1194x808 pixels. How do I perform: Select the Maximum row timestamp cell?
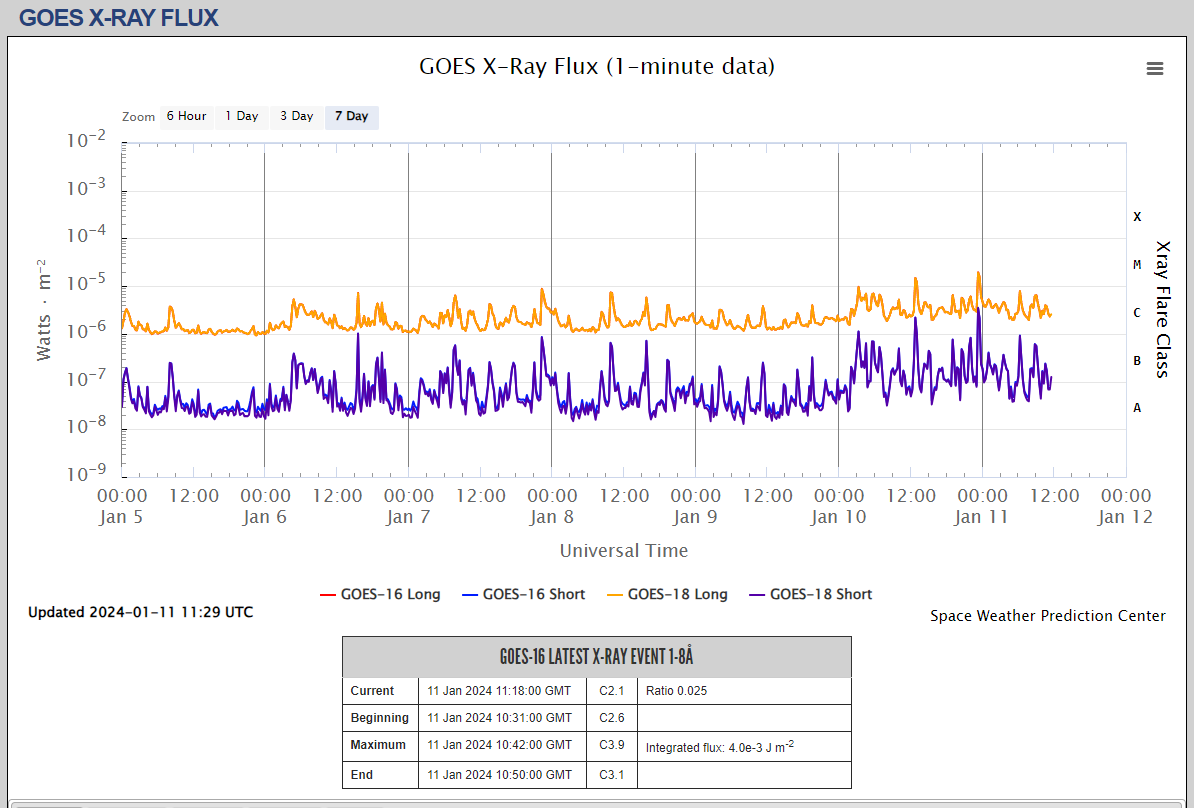coord(499,745)
